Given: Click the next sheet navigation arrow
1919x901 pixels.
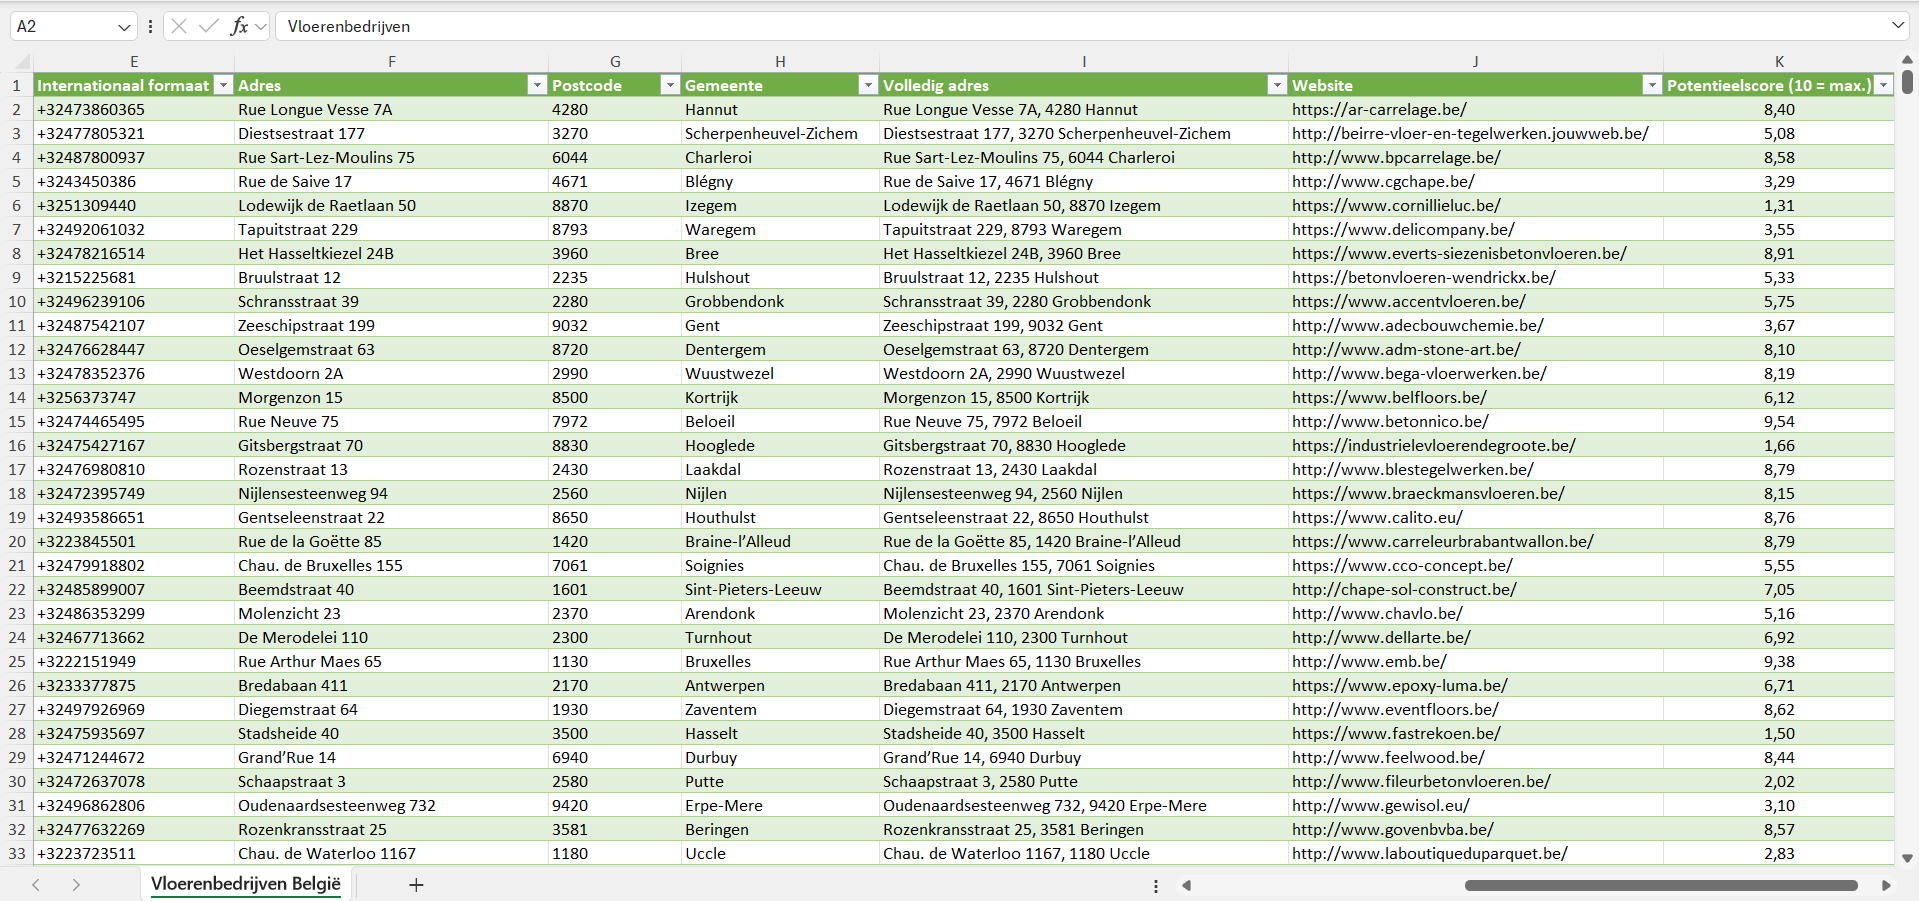Looking at the screenshot, I should coord(76,885).
